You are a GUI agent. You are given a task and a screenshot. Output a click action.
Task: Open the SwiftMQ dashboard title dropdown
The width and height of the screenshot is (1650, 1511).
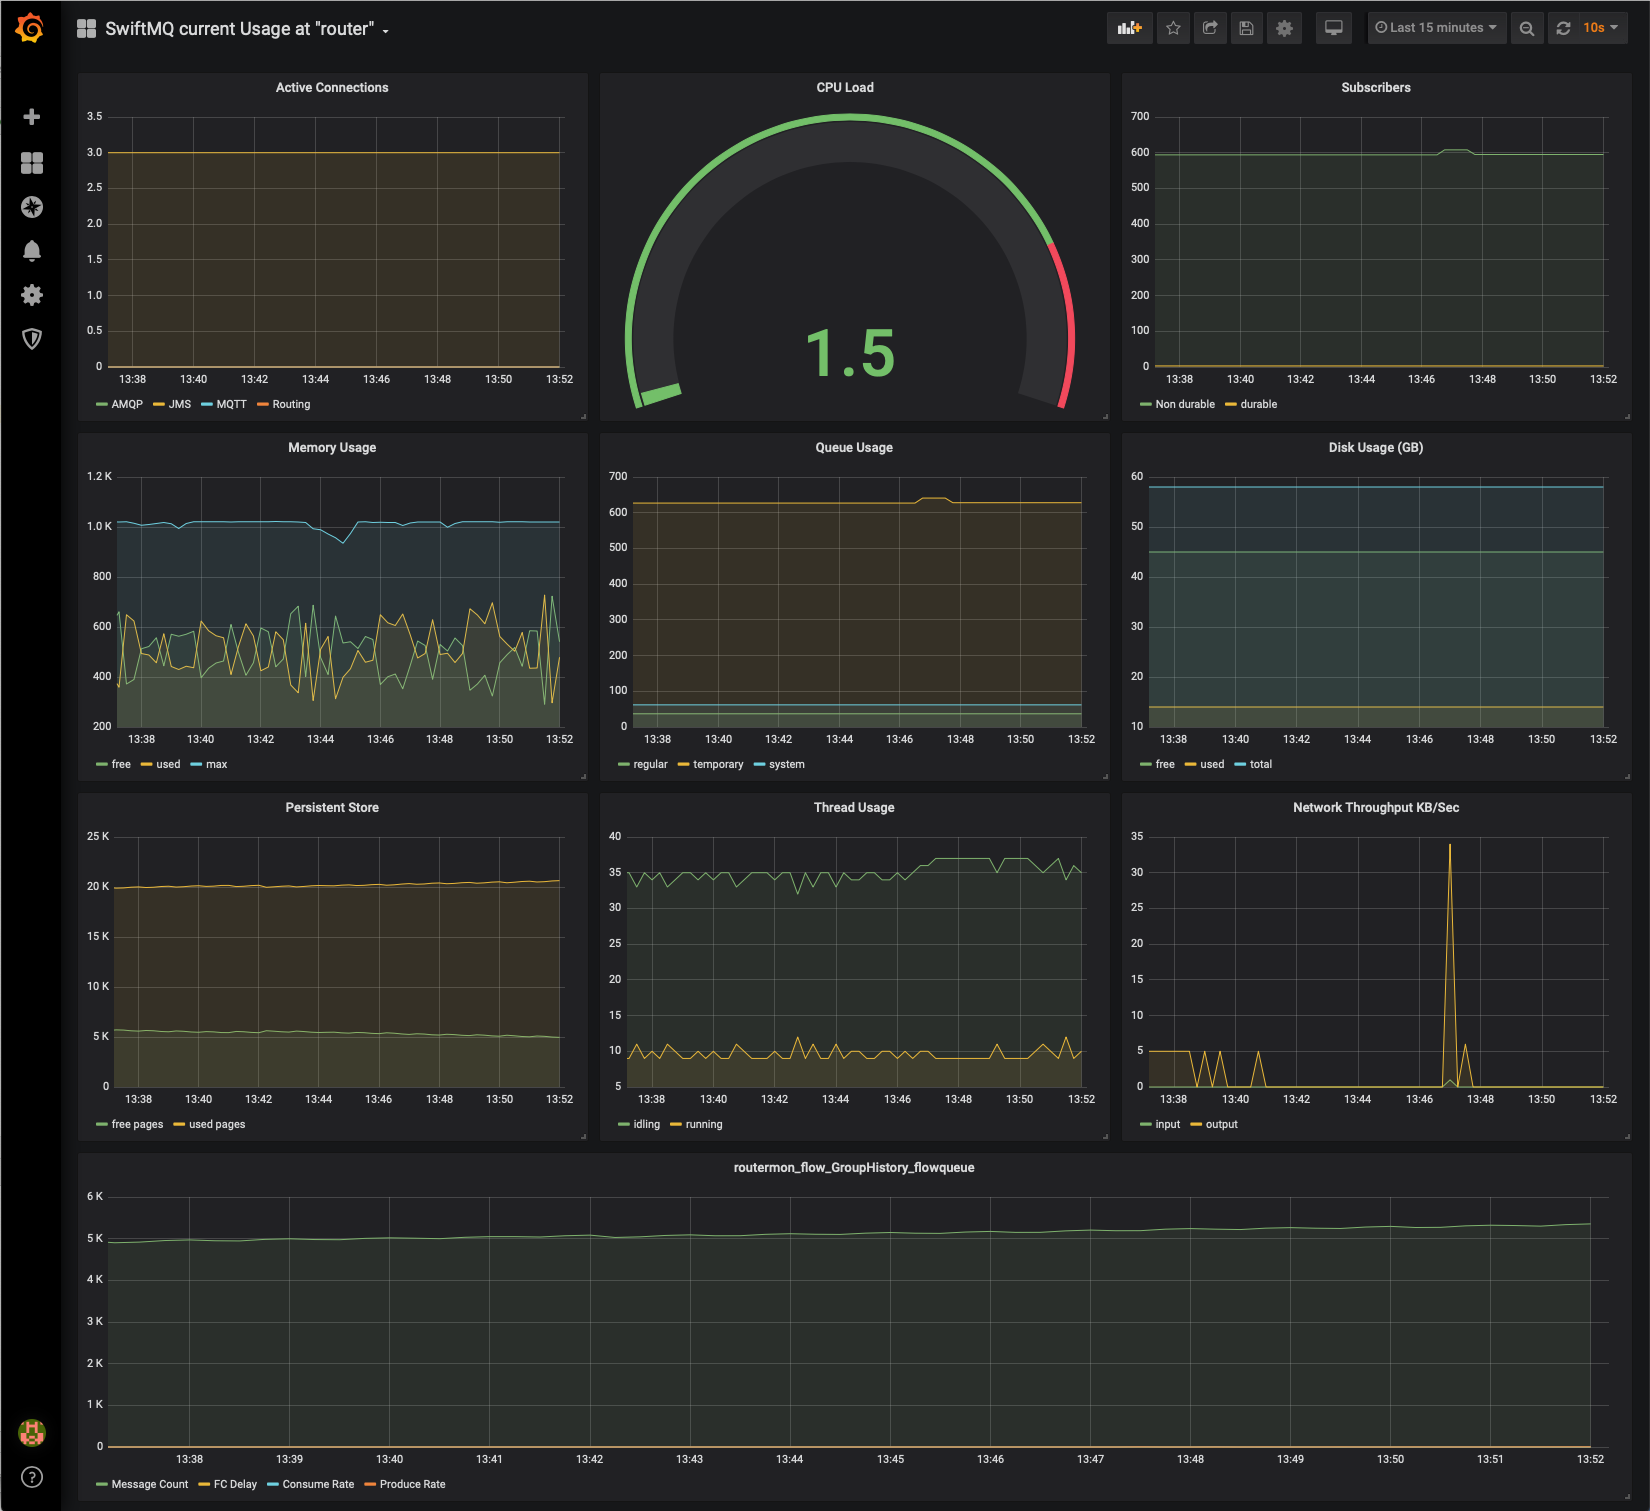[x=240, y=29]
